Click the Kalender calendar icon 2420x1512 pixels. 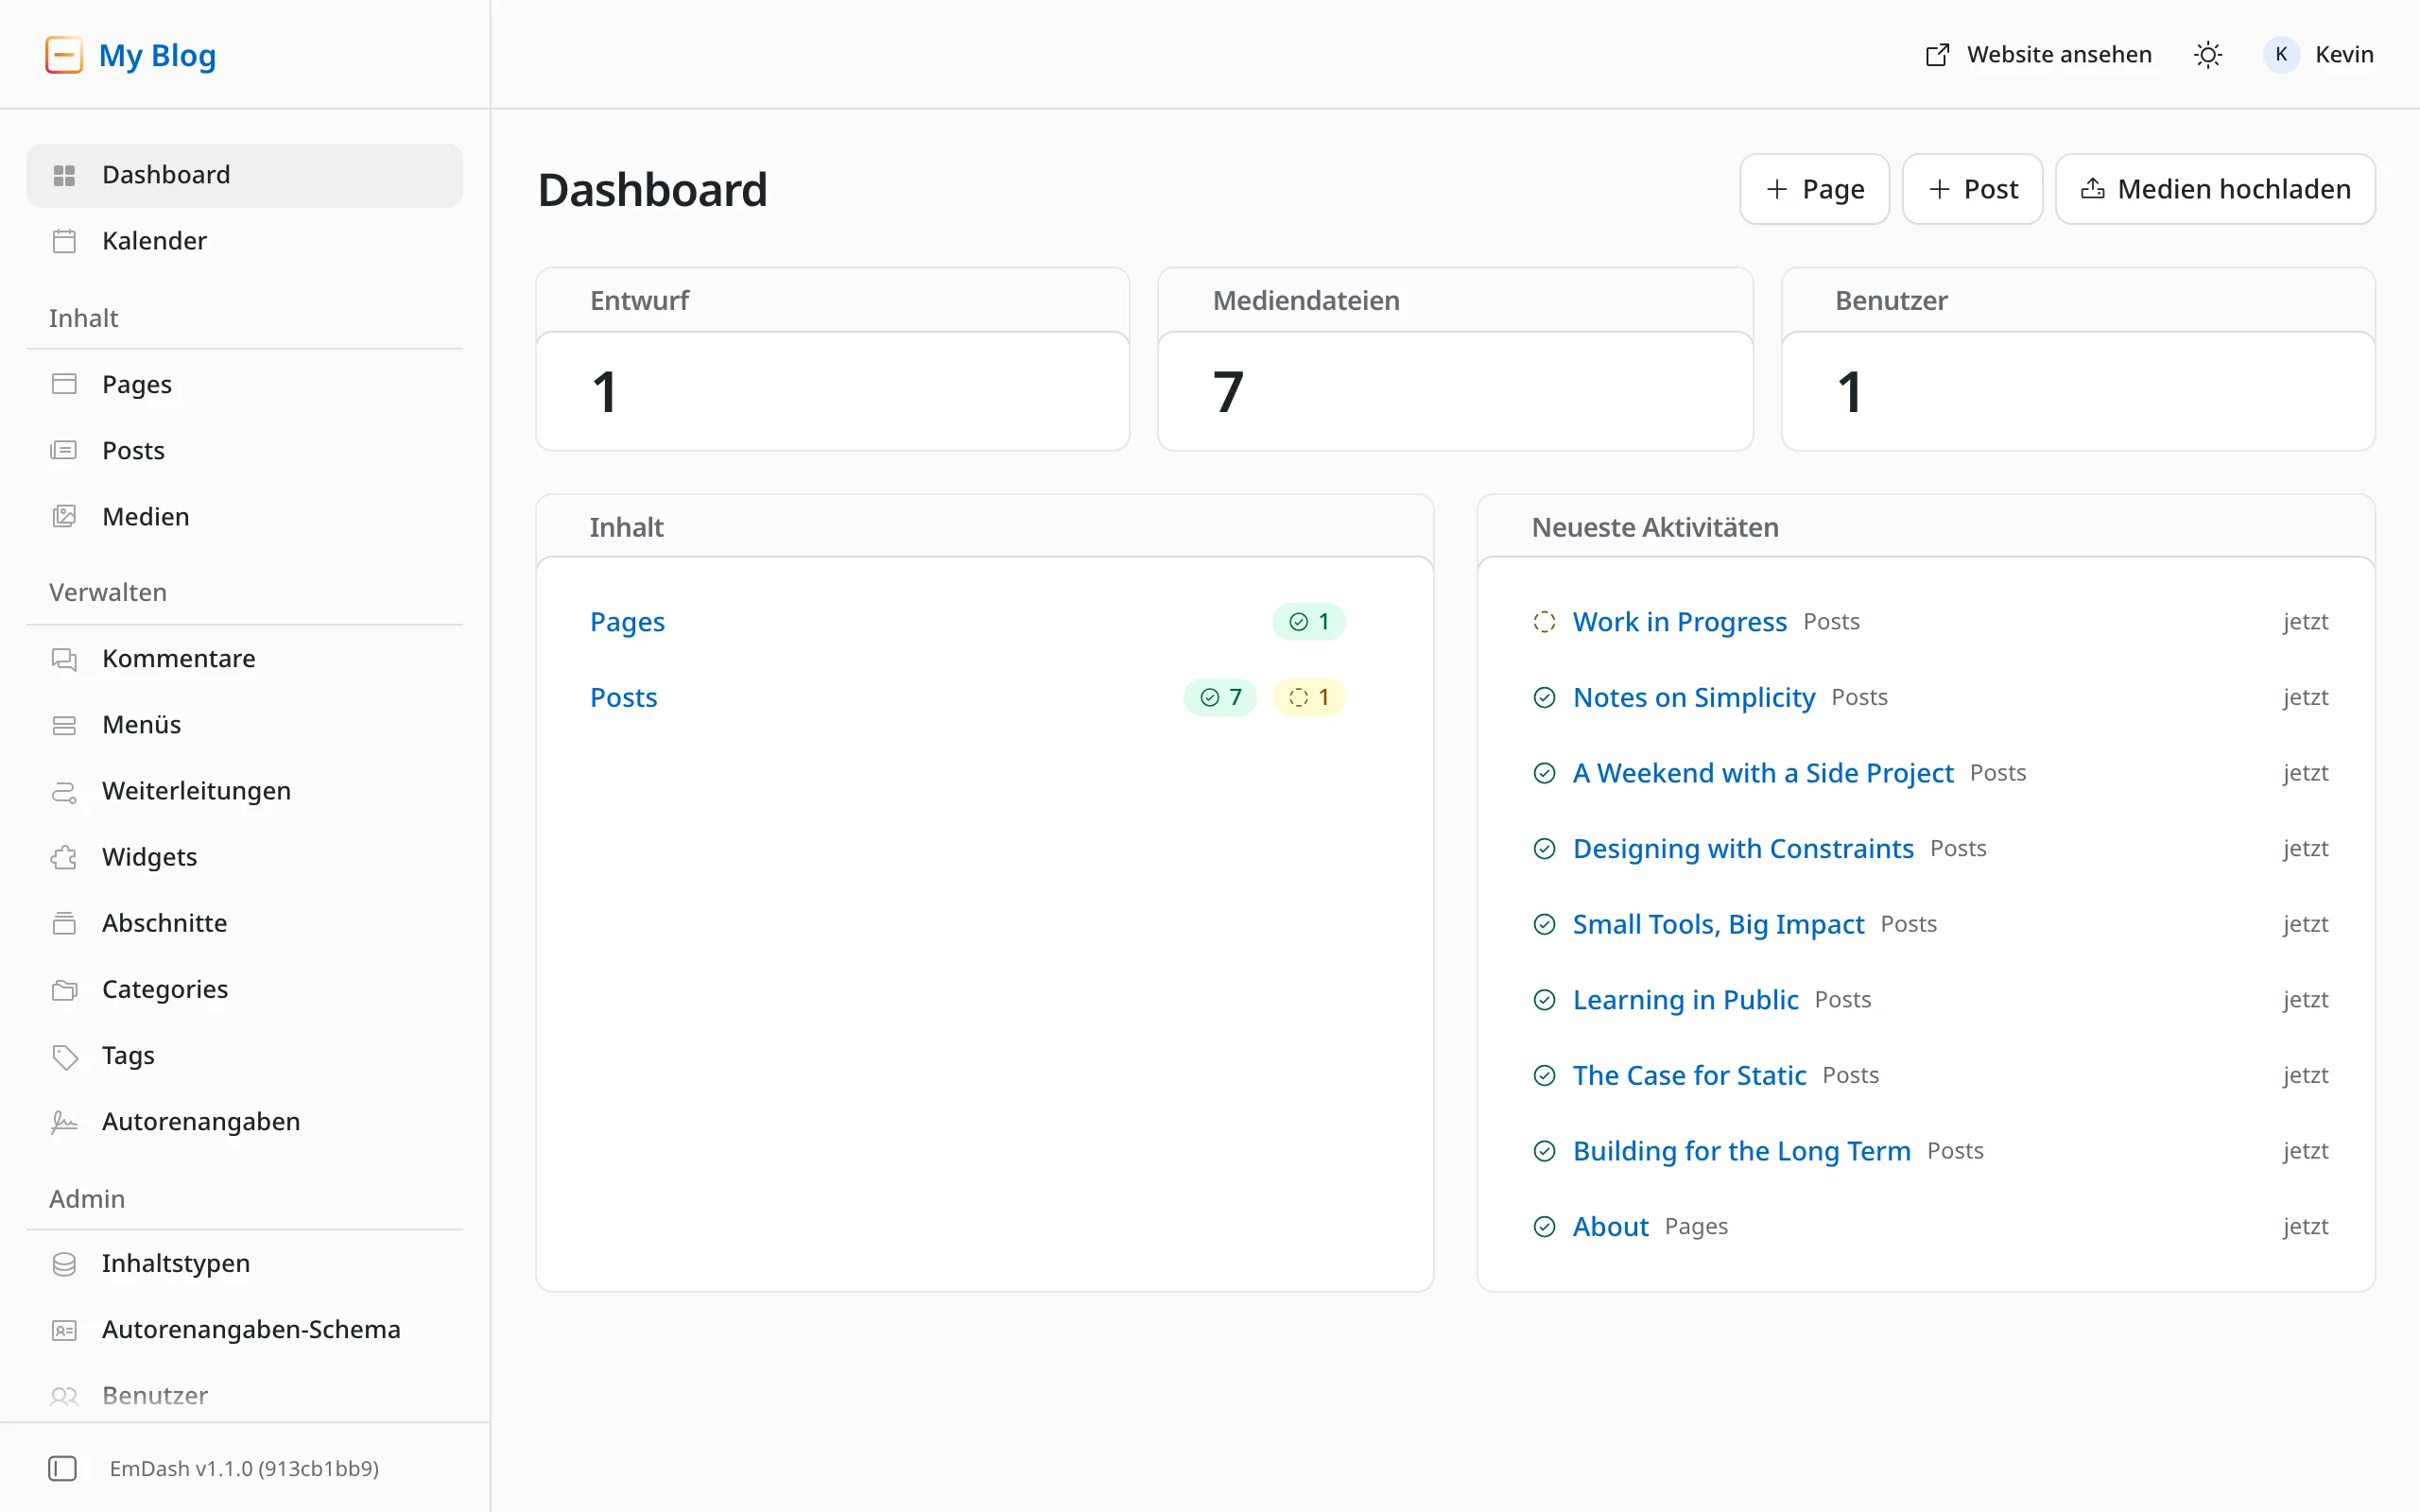(64, 241)
